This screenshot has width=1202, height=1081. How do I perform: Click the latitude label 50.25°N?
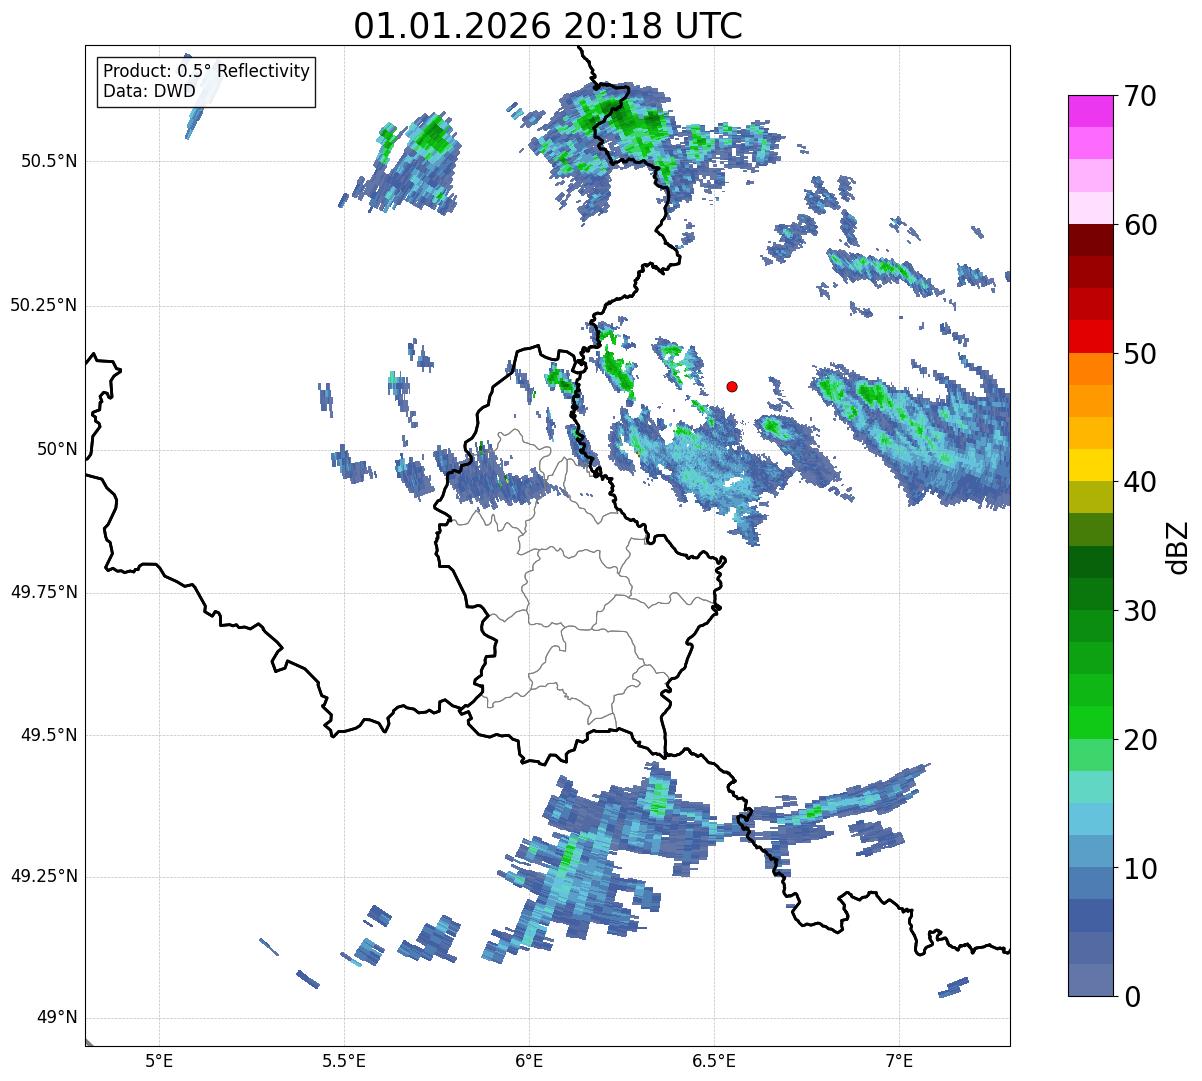(x=43, y=305)
